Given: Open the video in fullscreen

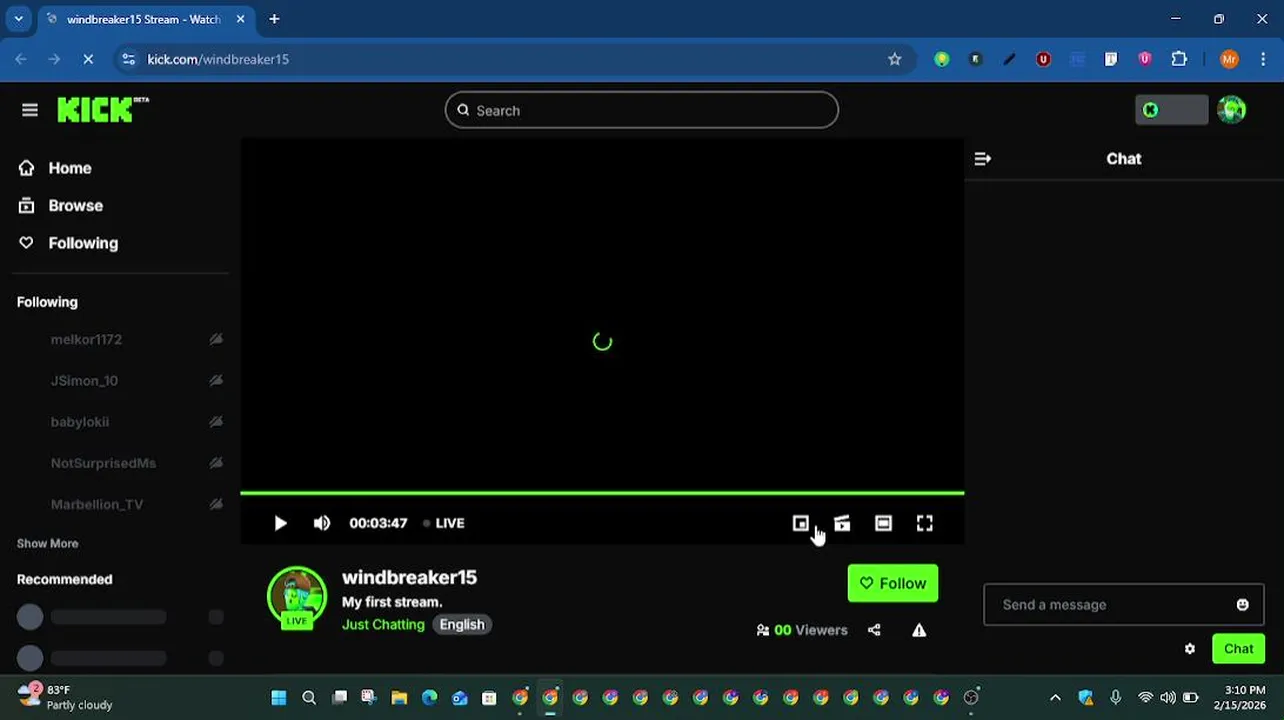Looking at the screenshot, I should (925, 523).
